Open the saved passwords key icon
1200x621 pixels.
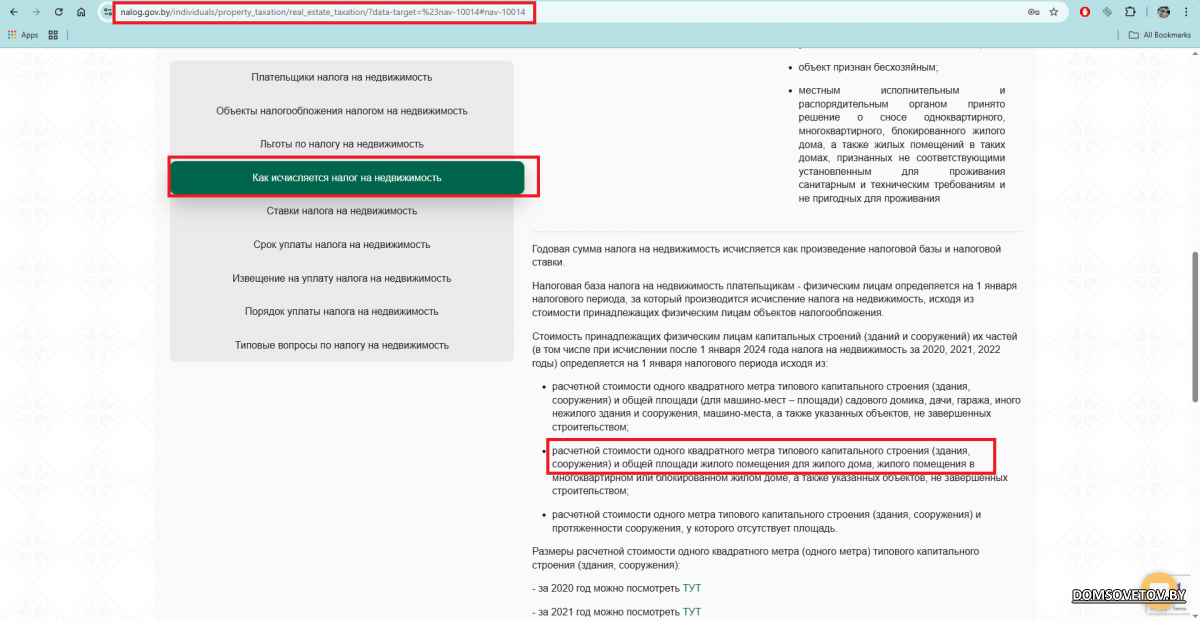pos(1033,12)
